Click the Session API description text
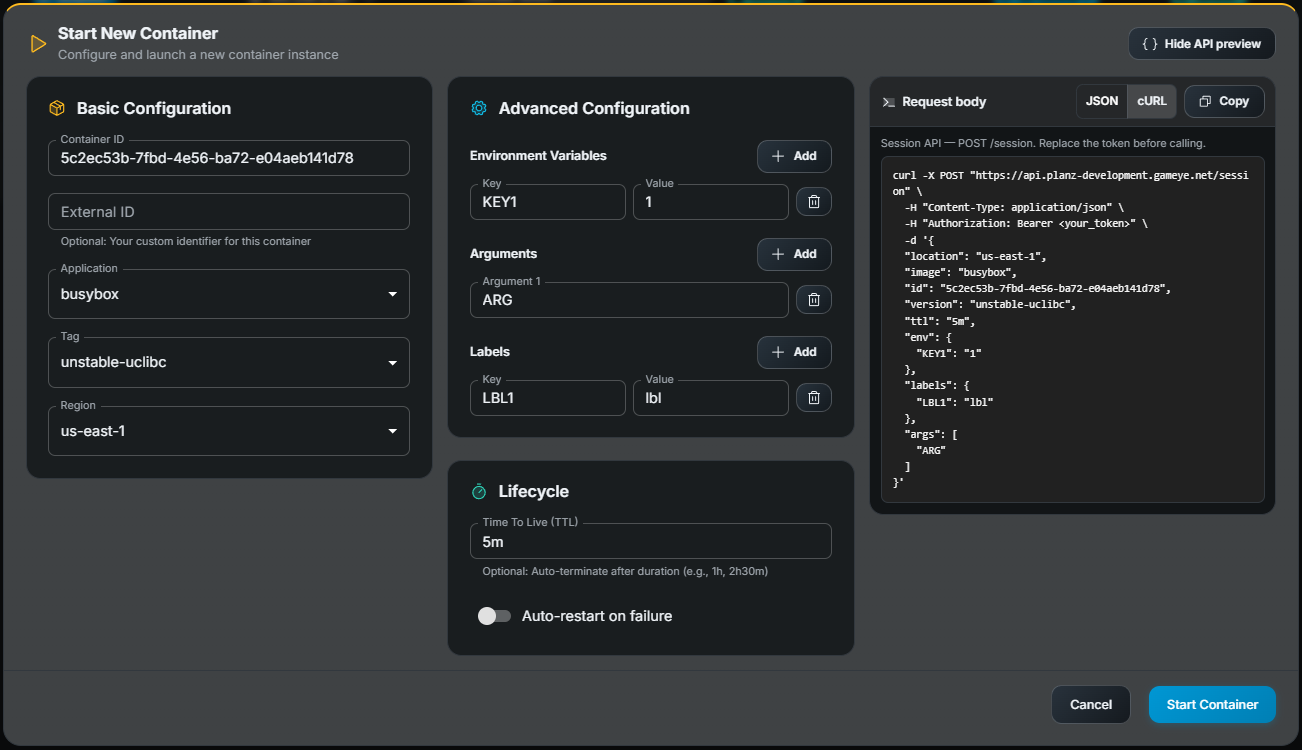 (x=1043, y=143)
